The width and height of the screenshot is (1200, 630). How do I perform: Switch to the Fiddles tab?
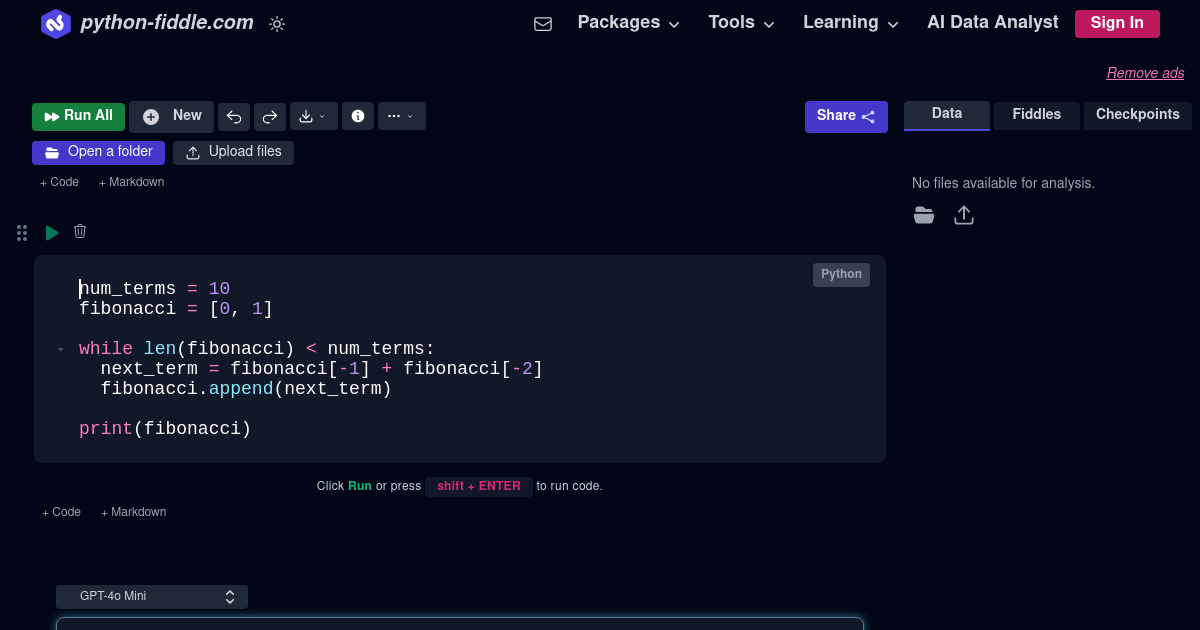point(1036,115)
